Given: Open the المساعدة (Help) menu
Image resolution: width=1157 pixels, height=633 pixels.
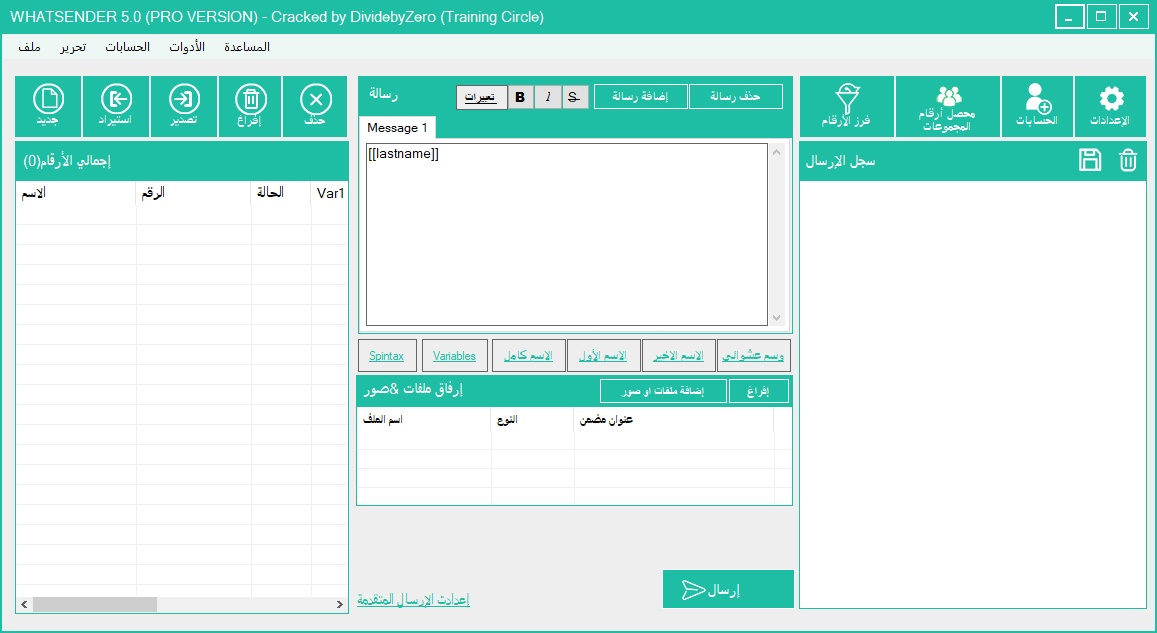Looking at the screenshot, I should click(x=246, y=46).
